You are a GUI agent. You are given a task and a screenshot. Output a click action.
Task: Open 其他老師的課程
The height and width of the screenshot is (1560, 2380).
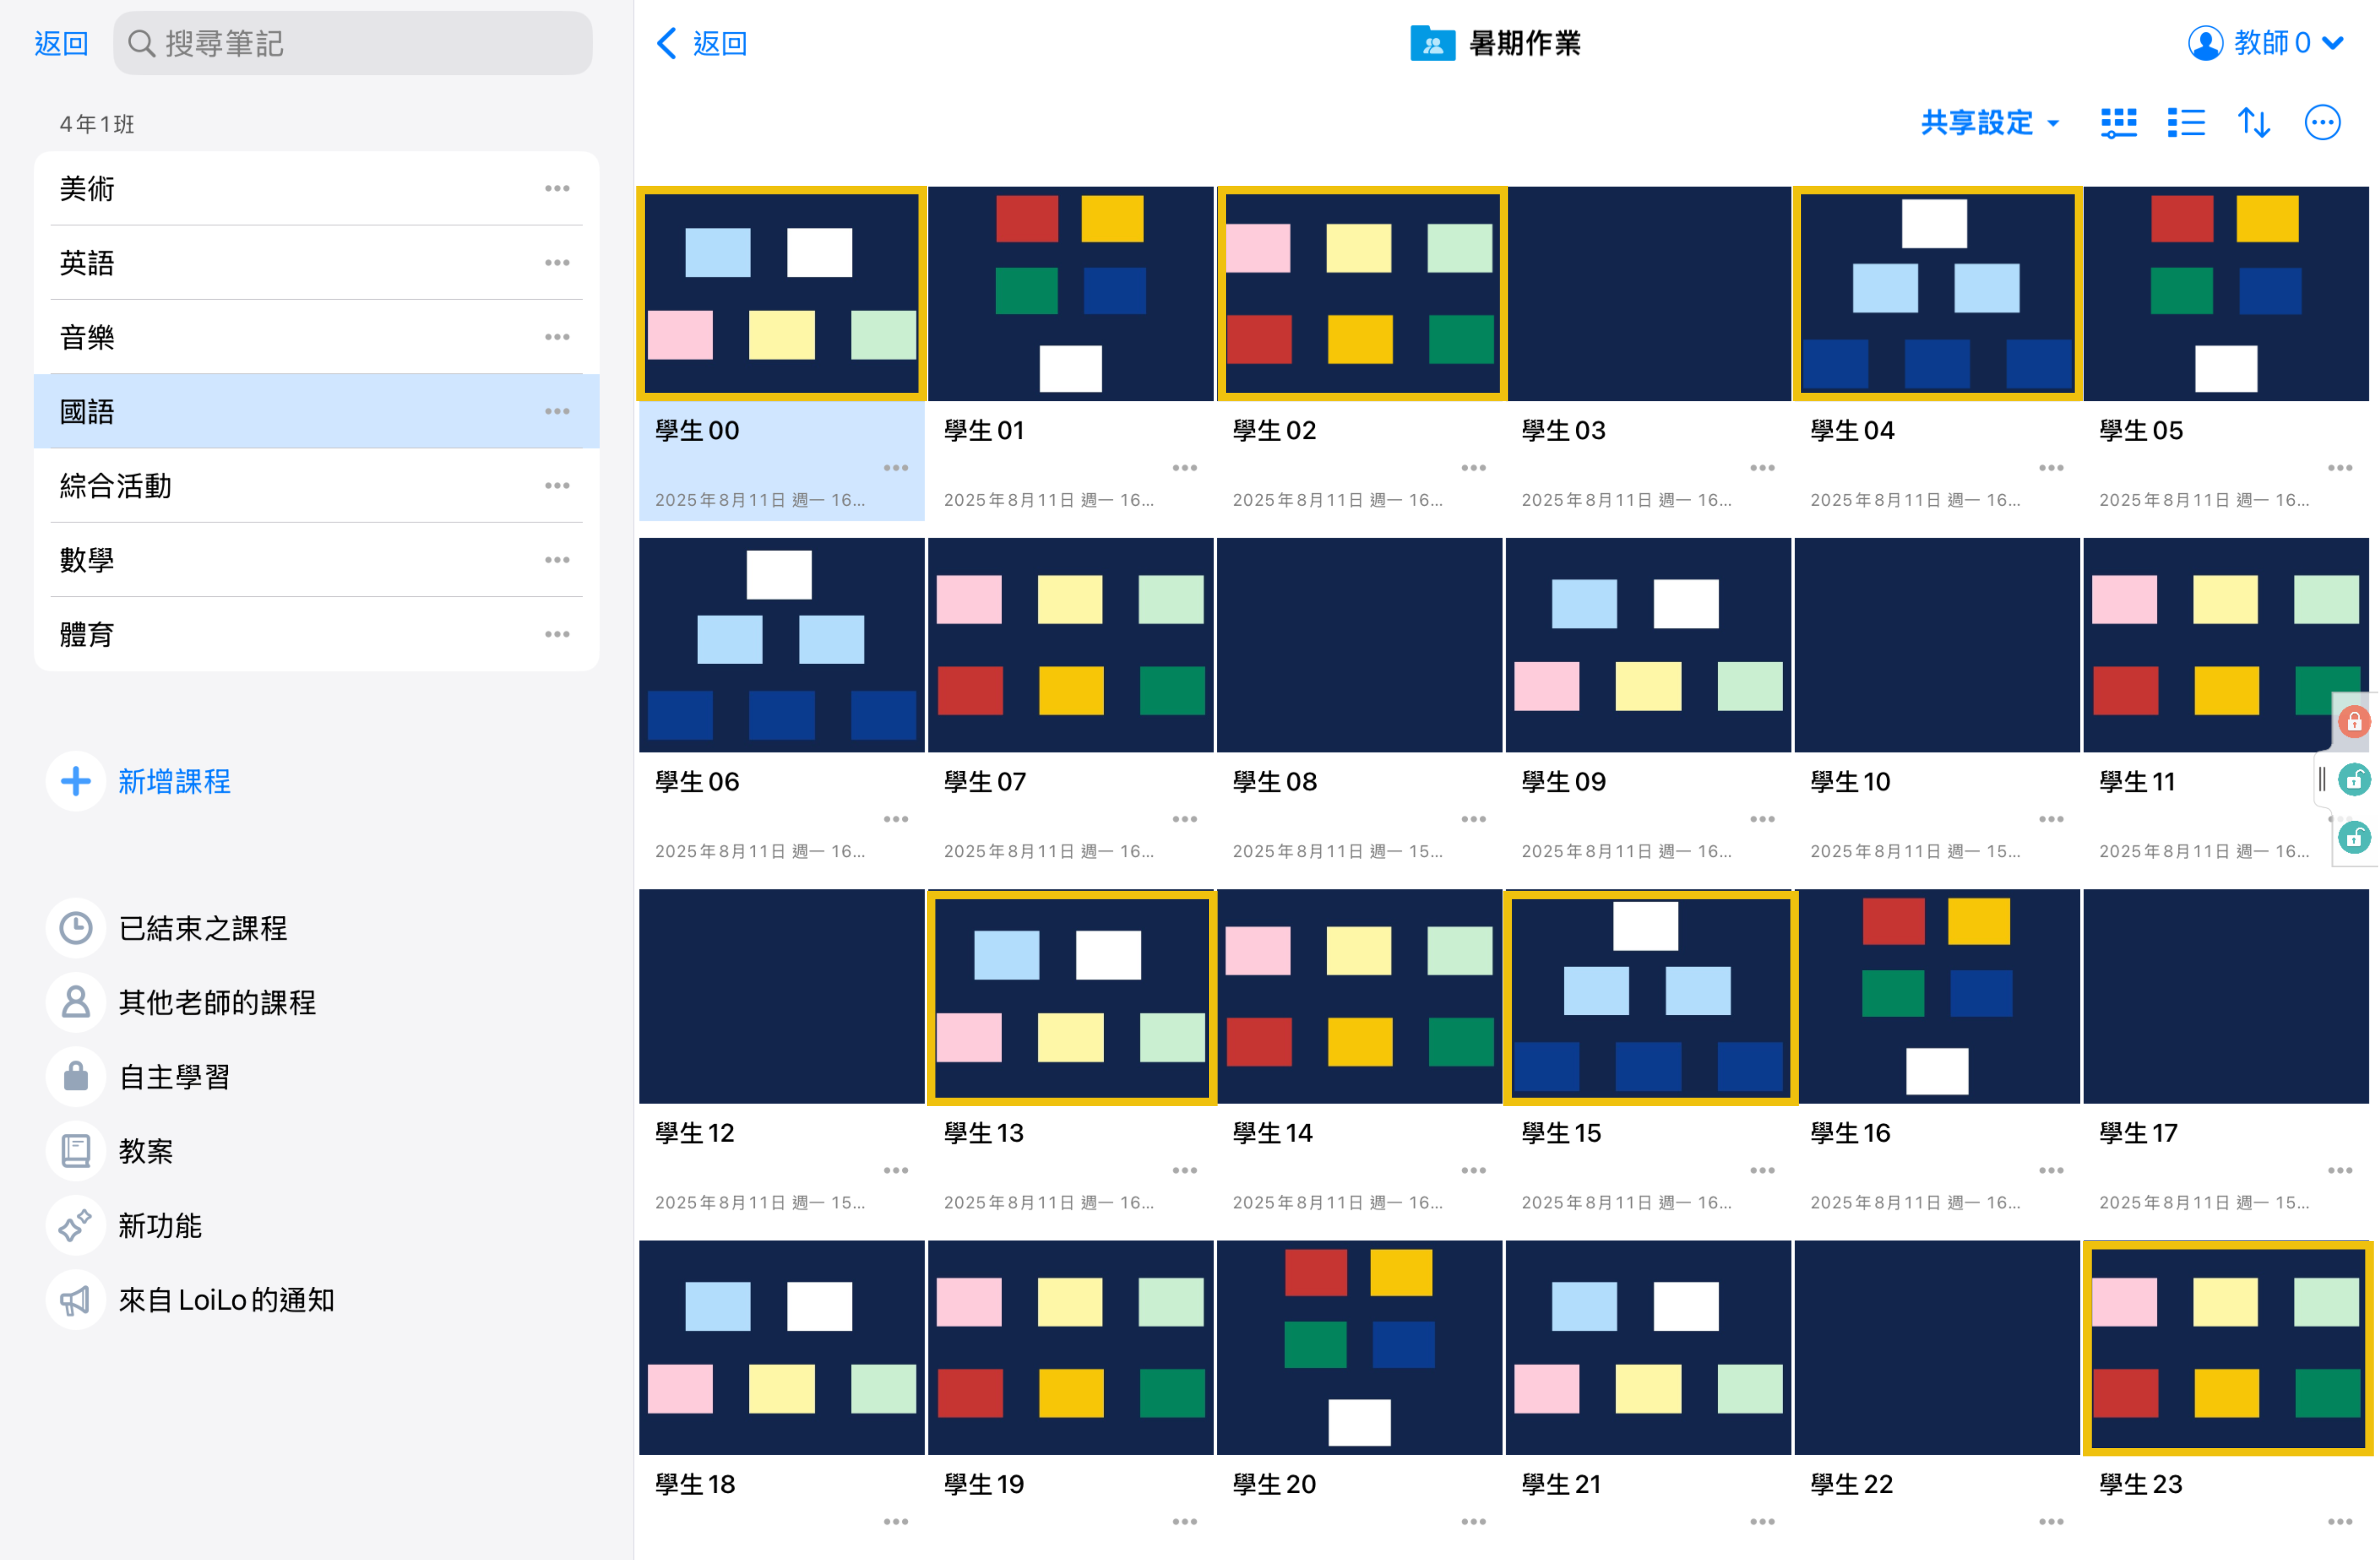[x=216, y=1002]
